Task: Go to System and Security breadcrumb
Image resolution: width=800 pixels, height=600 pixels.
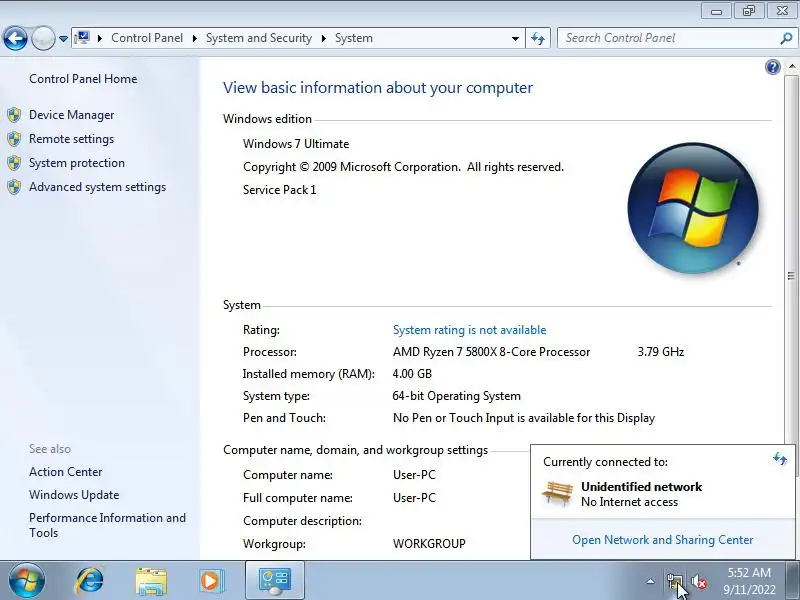Action: pyautogui.click(x=259, y=38)
